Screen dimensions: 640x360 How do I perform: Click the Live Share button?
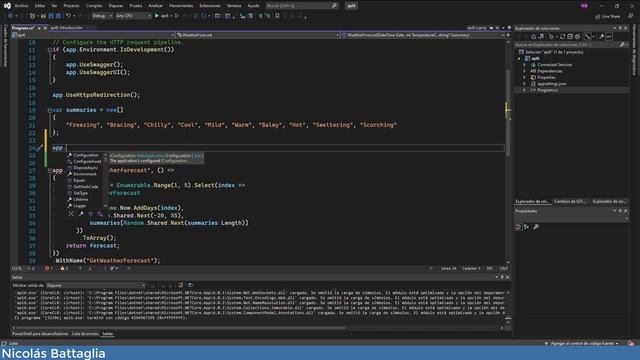[608, 16]
